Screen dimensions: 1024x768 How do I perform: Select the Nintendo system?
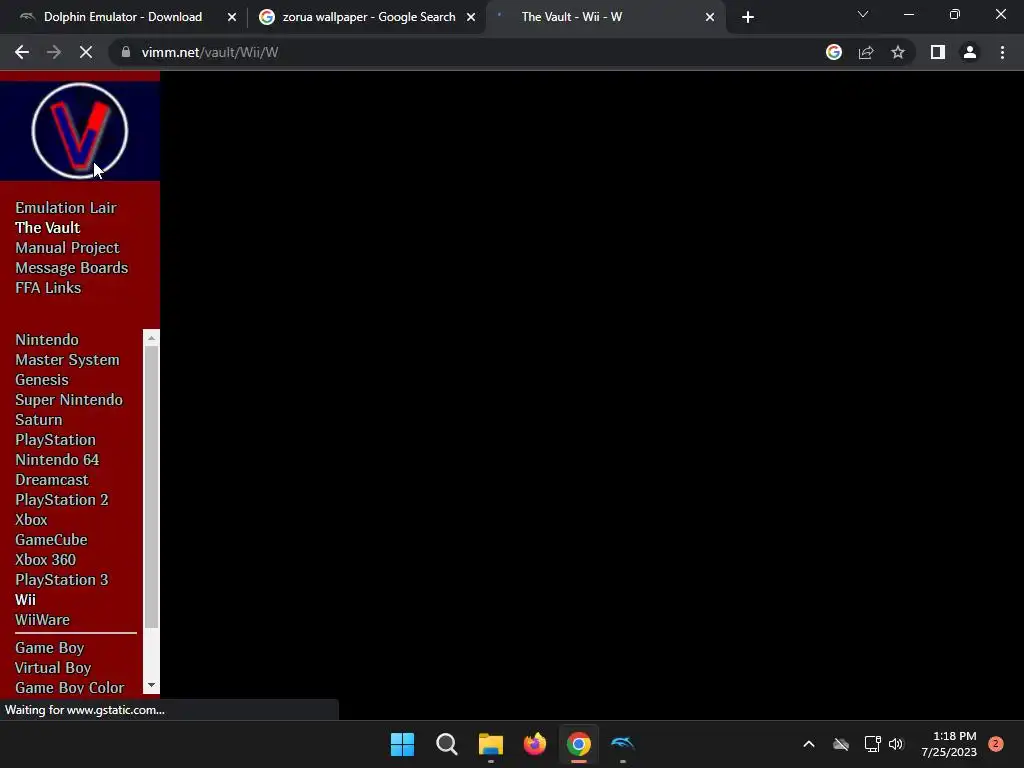[x=47, y=340]
